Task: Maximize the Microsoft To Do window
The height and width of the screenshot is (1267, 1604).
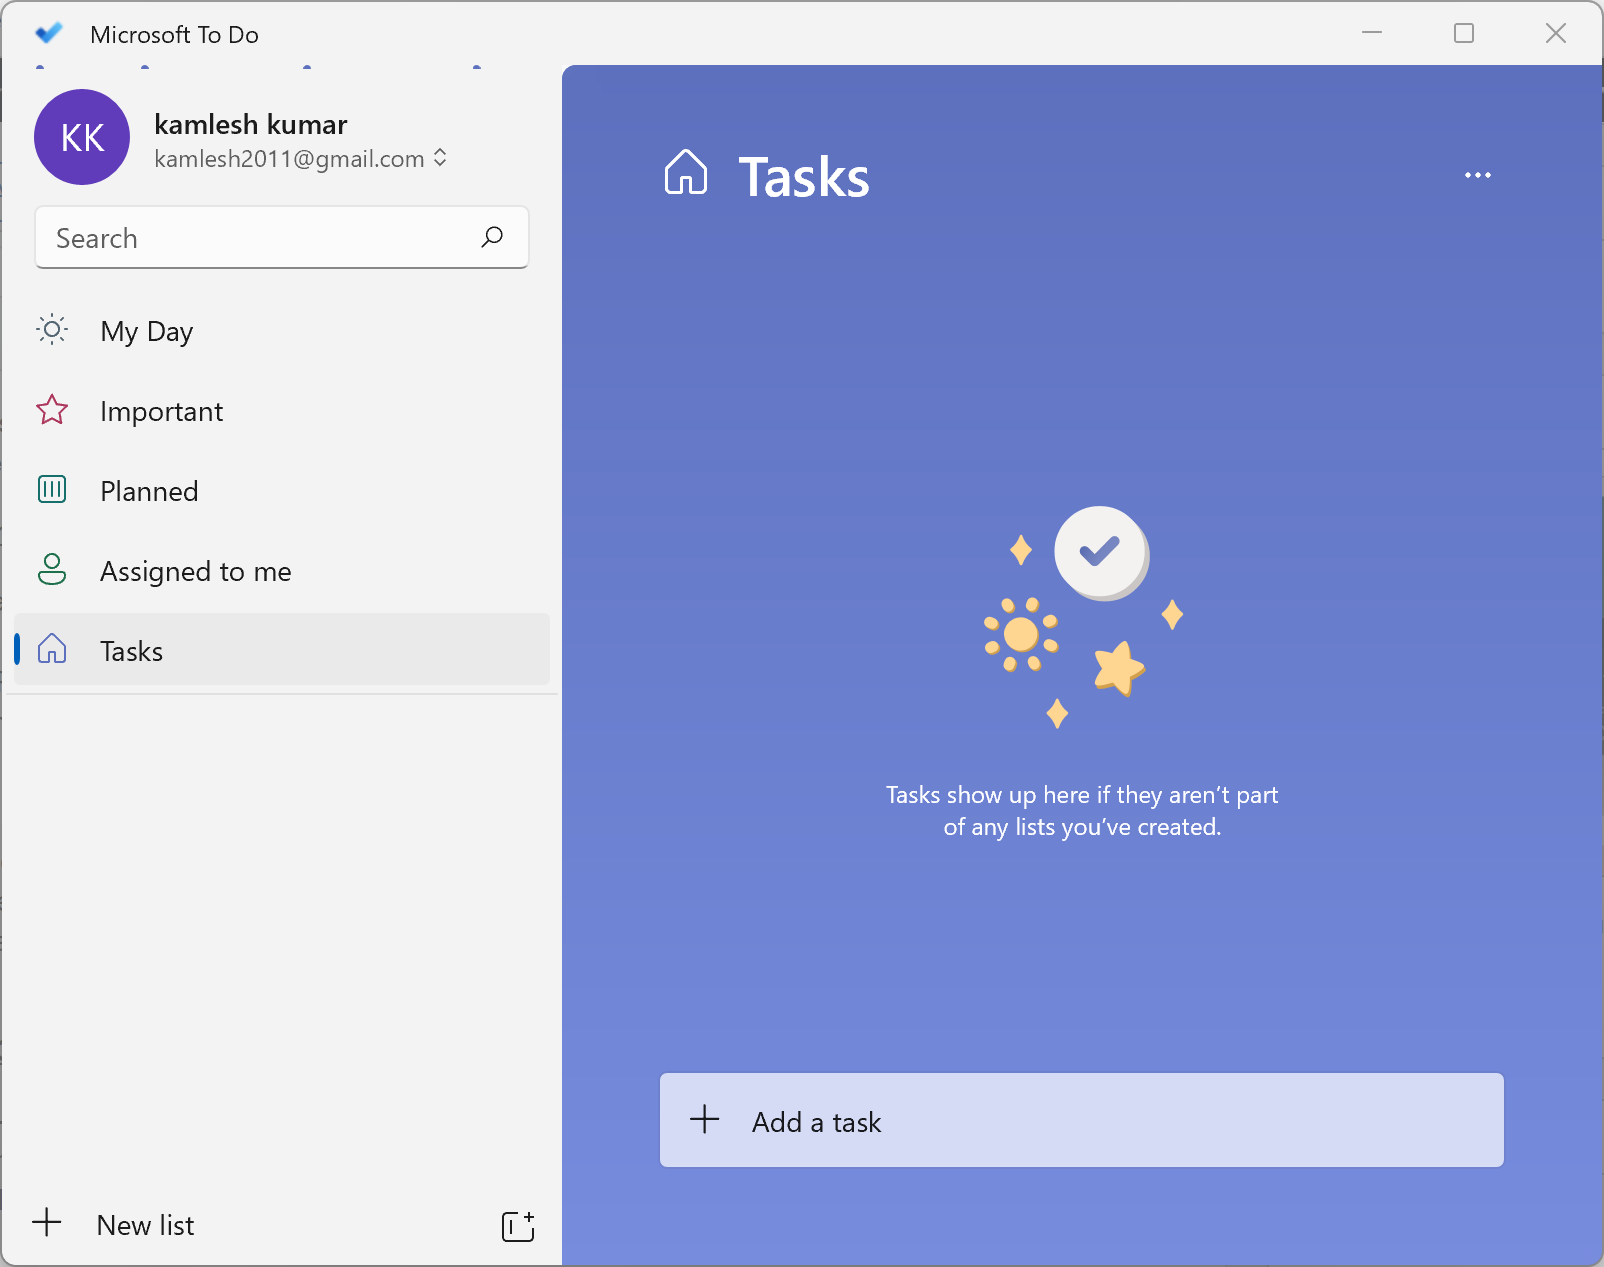Action: click(1464, 33)
